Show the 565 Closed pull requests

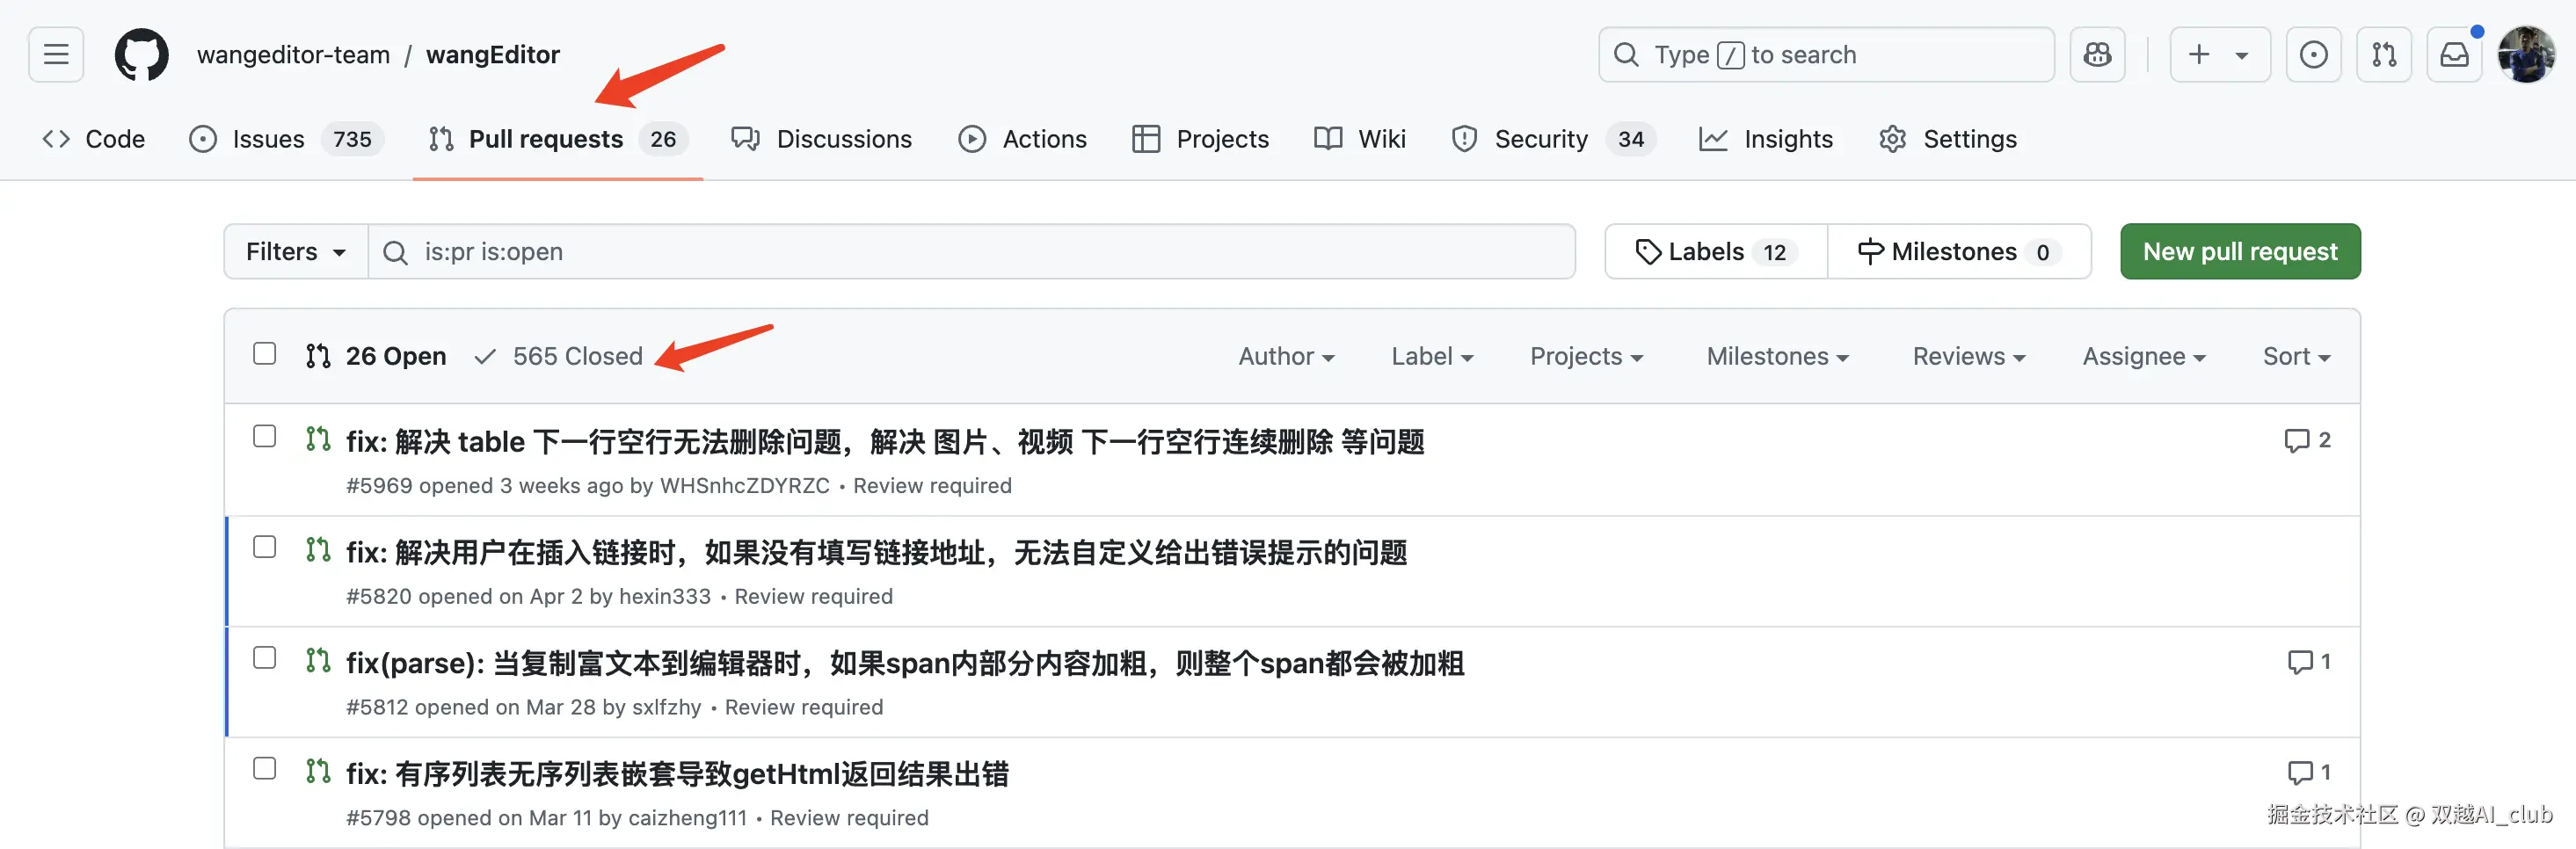[x=559, y=356]
